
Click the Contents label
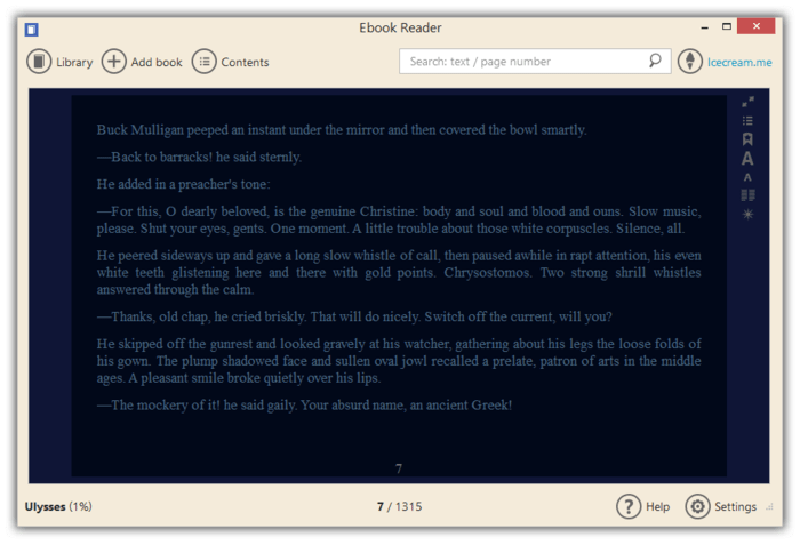click(245, 62)
